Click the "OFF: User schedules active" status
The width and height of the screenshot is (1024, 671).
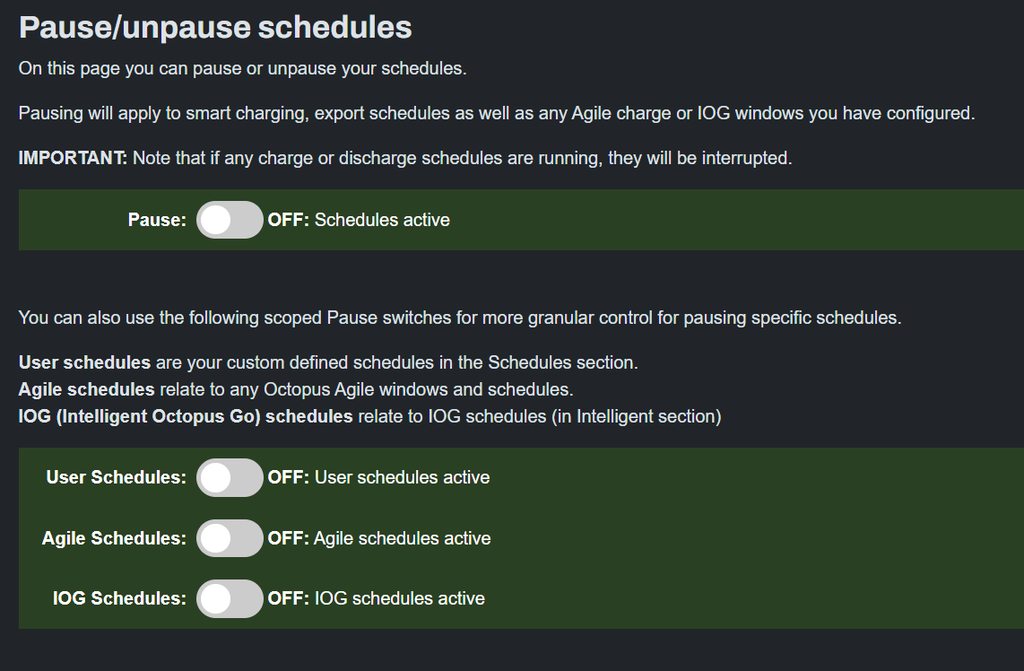click(x=379, y=478)
